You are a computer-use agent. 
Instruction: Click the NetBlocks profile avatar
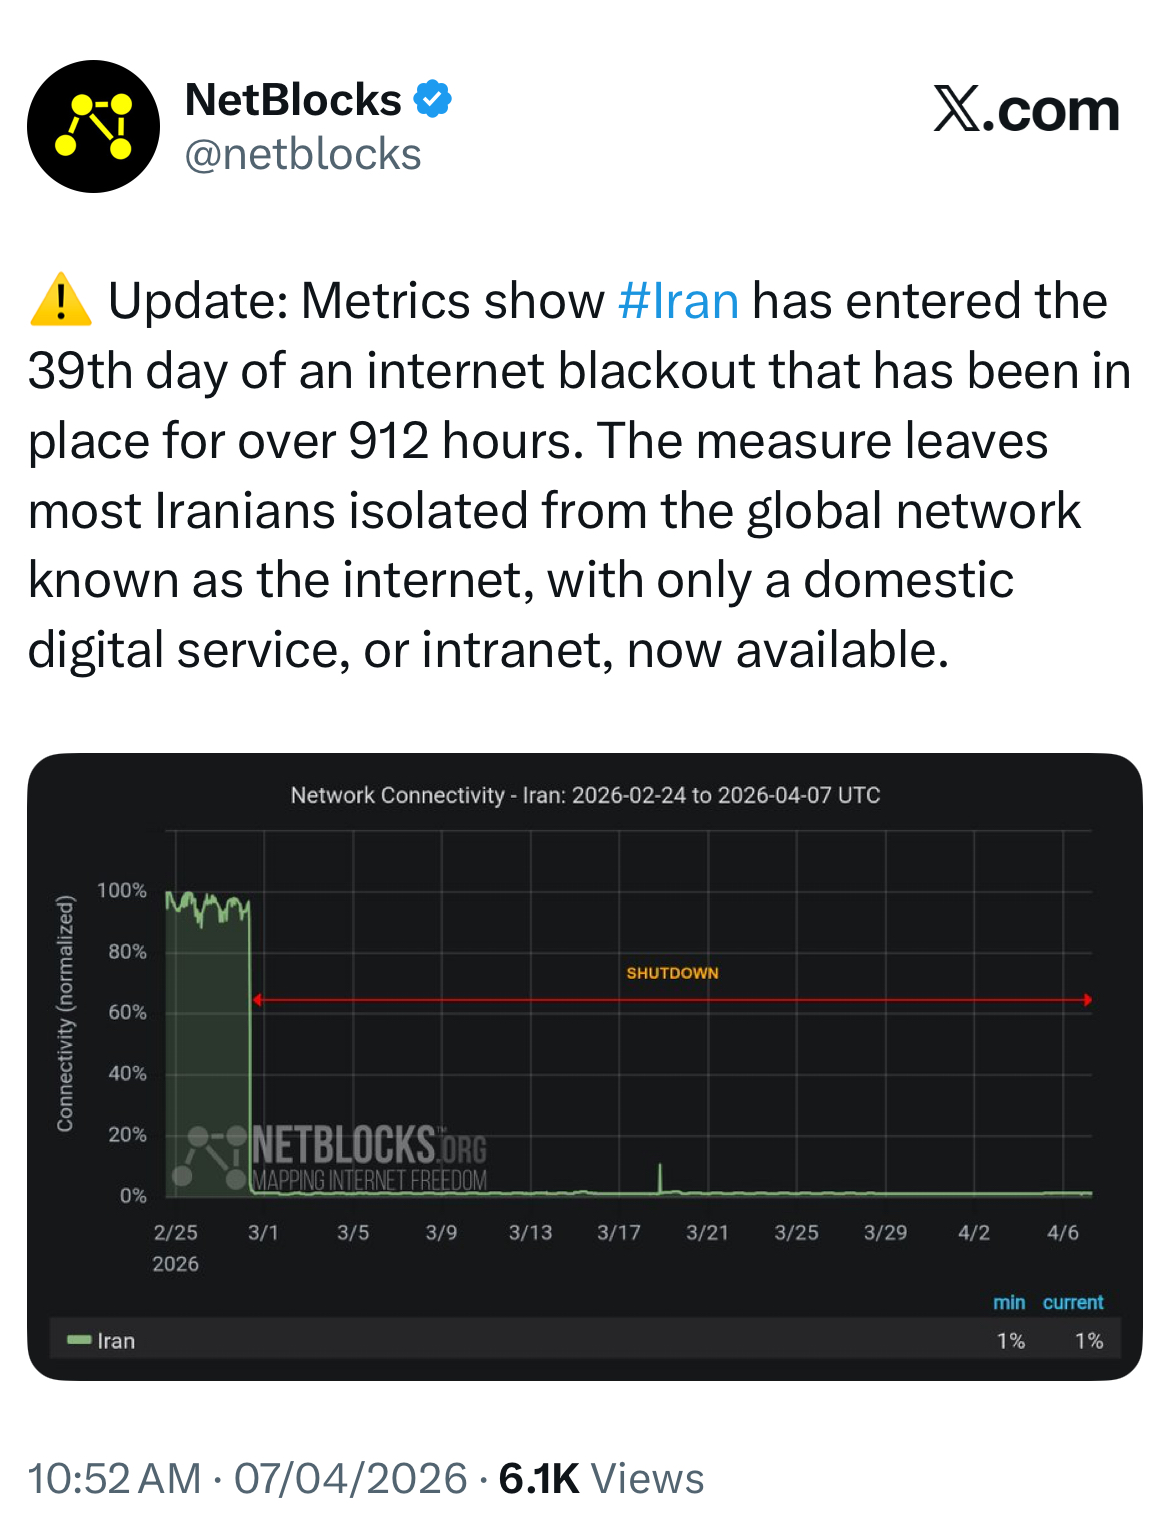coord(93,126)
